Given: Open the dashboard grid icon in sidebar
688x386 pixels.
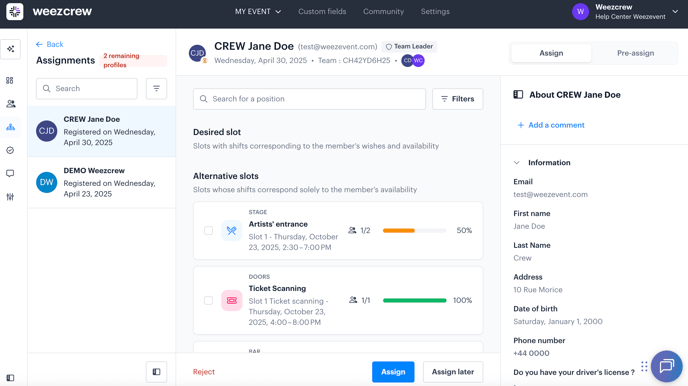Looking at the screenshot, I should [x=10, y=80].
